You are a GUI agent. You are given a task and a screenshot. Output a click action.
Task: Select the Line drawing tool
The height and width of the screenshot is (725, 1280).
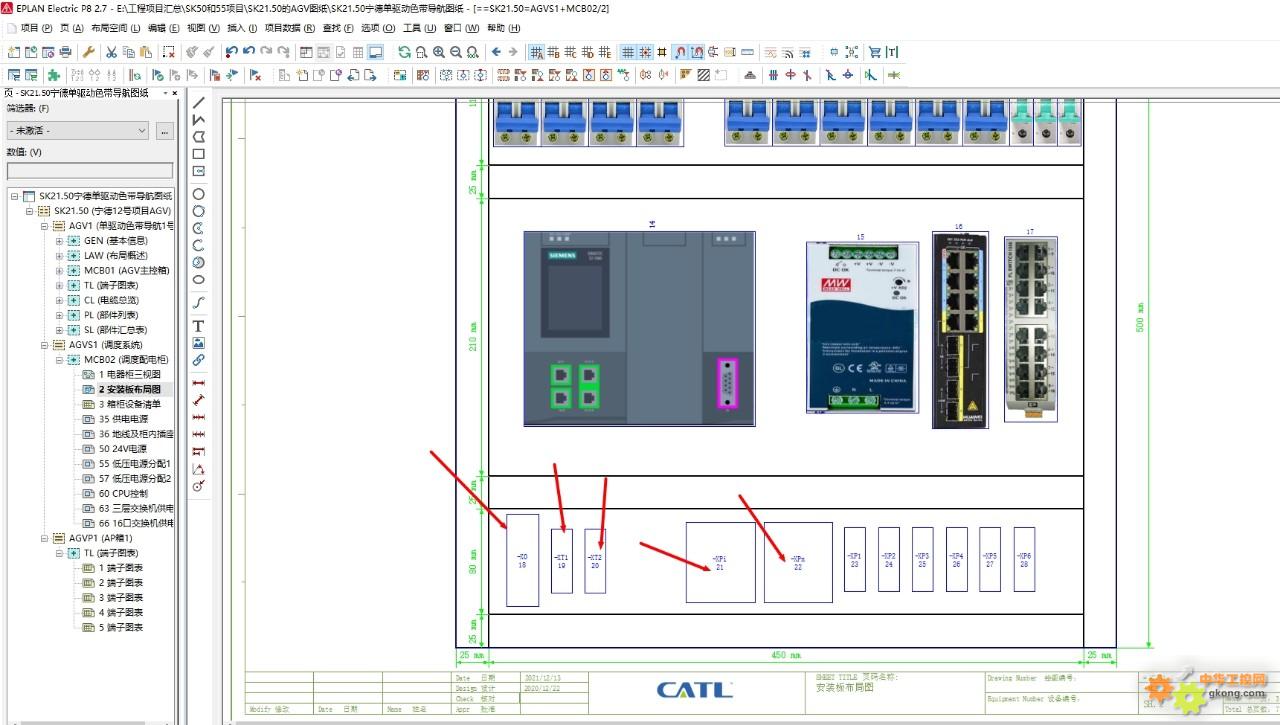(199, 102)
